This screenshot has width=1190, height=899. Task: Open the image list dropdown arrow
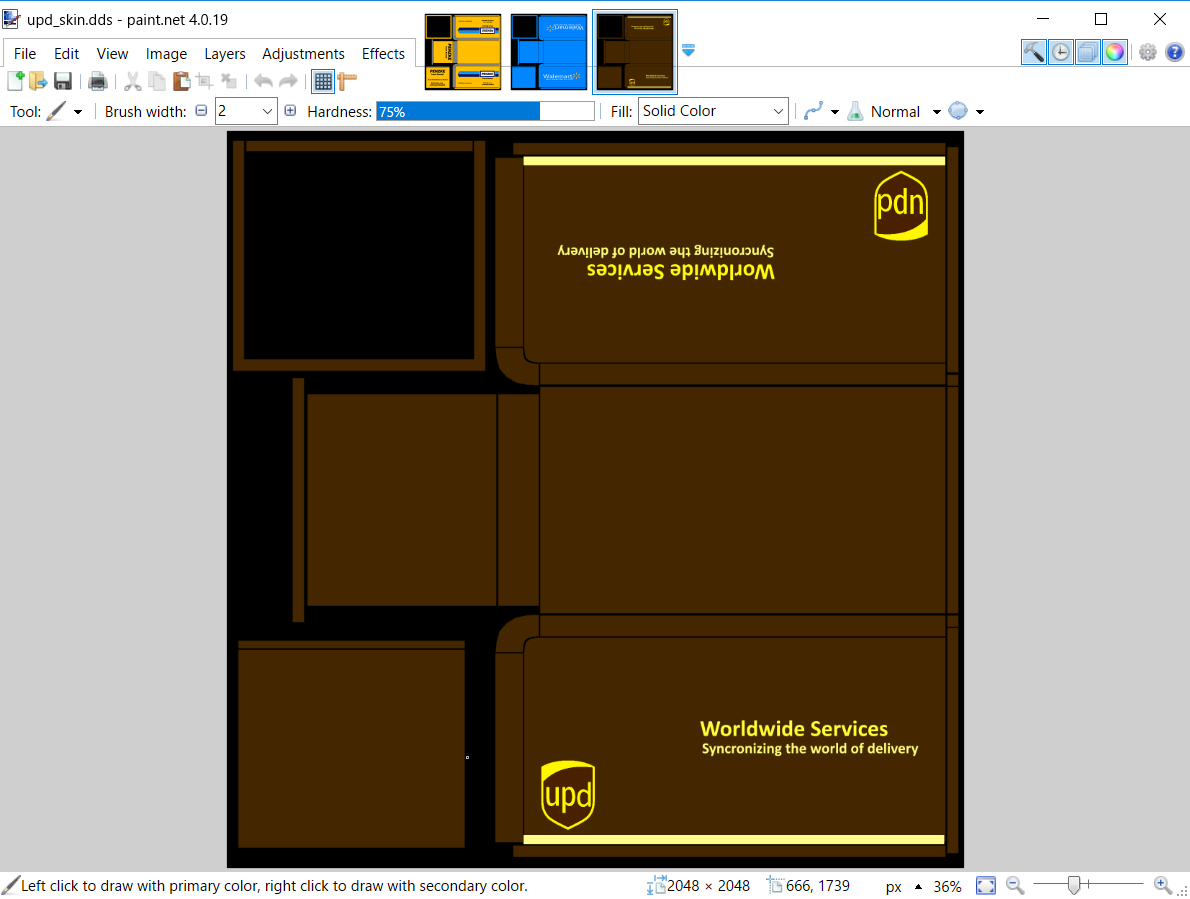tap(688, 50)
